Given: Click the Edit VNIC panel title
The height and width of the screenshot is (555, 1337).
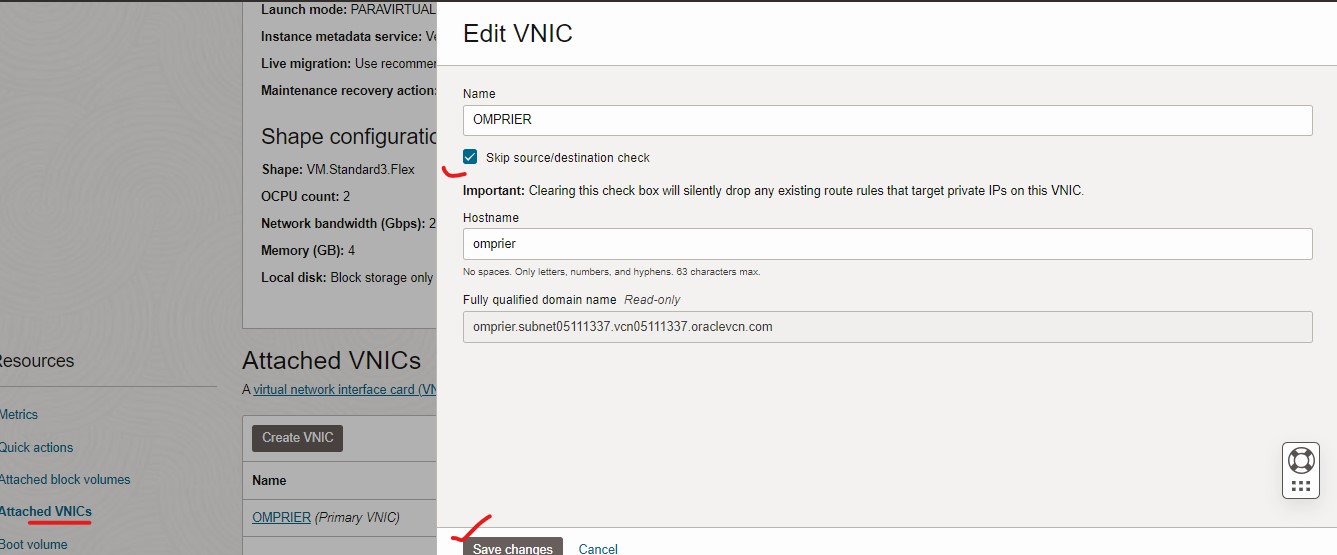Looking at the screenshot, I should (x=517, y=33).
